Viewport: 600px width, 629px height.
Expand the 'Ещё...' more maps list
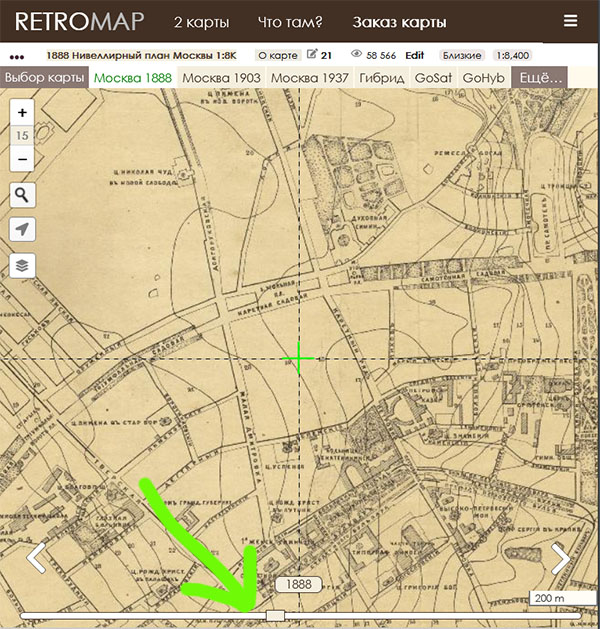[x=538, y=77]
